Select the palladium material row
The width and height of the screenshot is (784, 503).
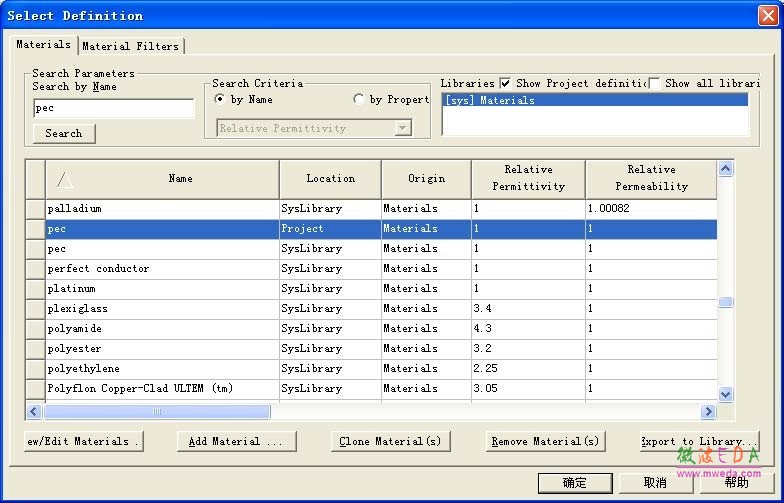click(372, 208)
